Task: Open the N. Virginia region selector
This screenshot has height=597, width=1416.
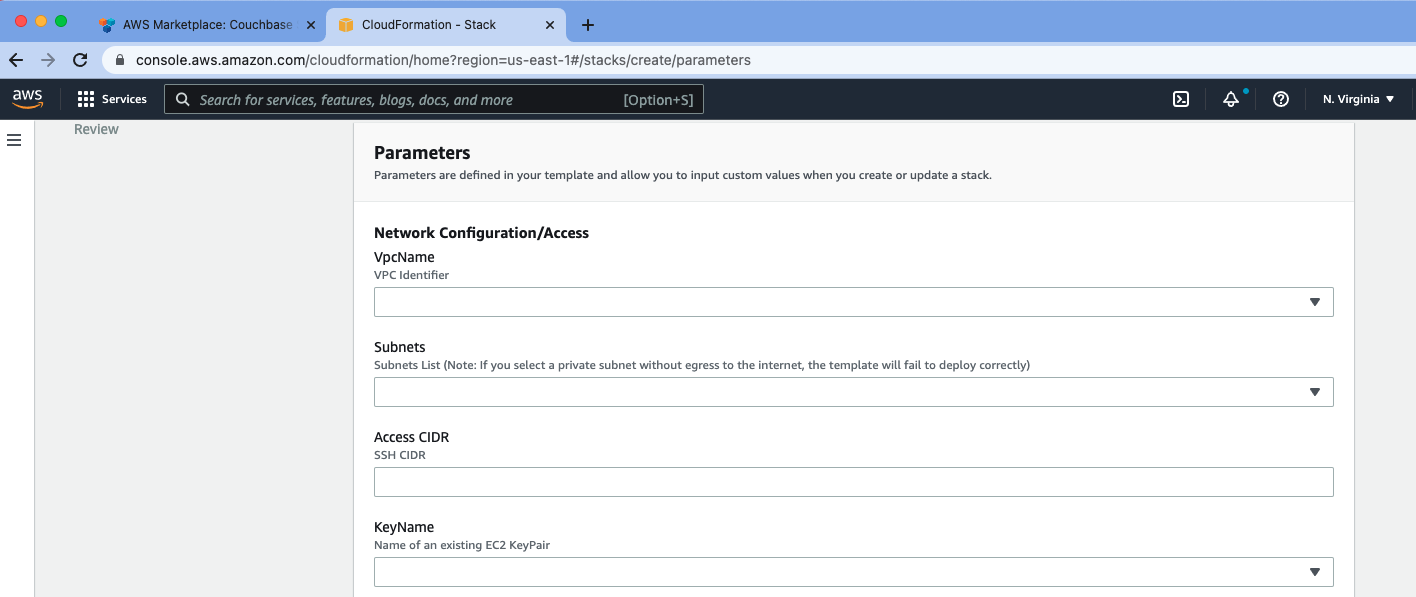Action: pyautogui.click(x=1357, y=99)
